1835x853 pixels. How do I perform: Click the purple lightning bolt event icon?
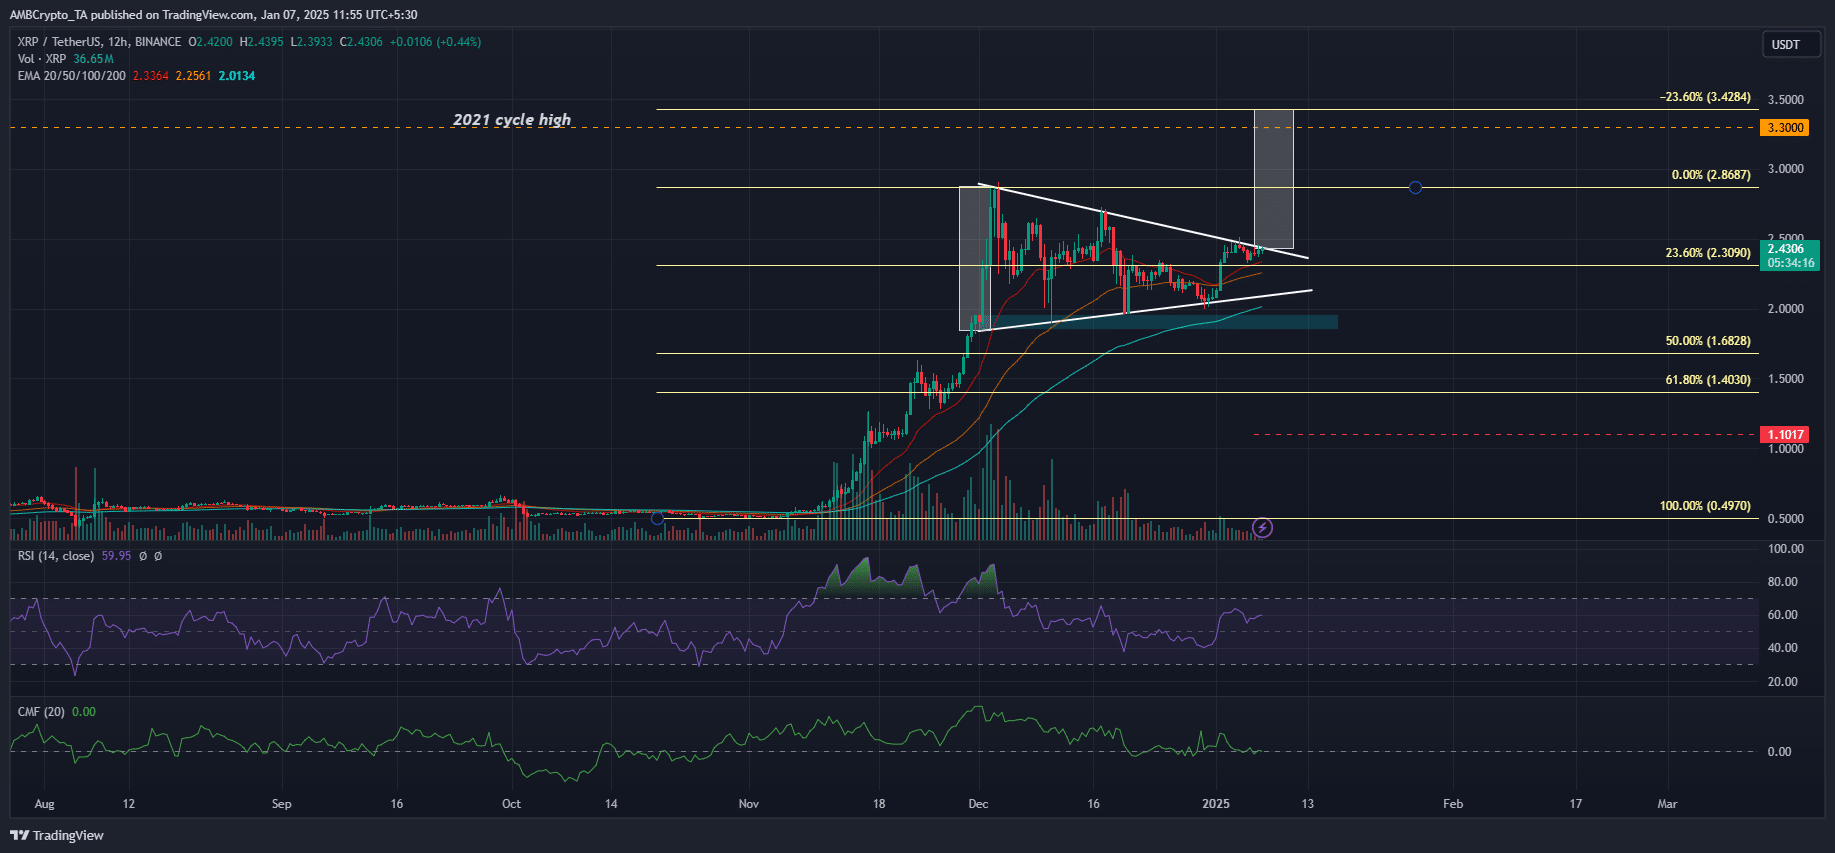click(x=1263, y=527)
